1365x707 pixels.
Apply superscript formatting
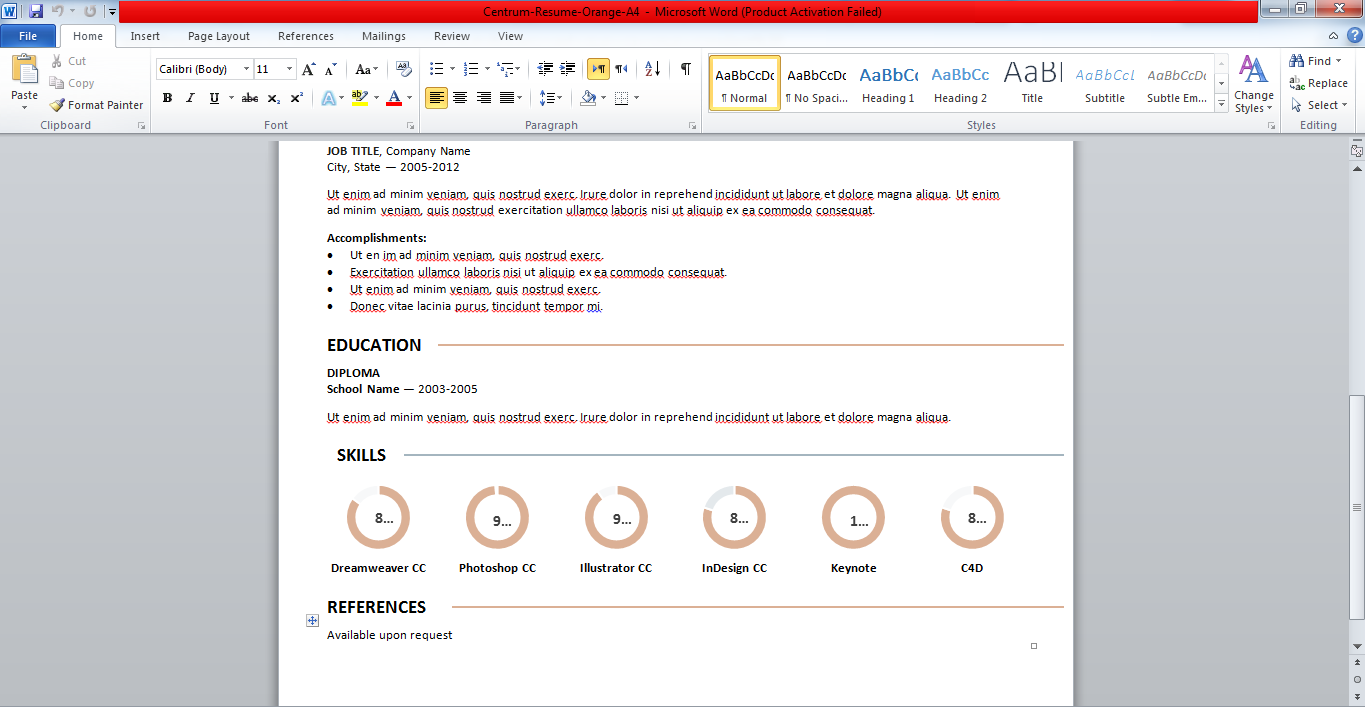pos(297,98)
